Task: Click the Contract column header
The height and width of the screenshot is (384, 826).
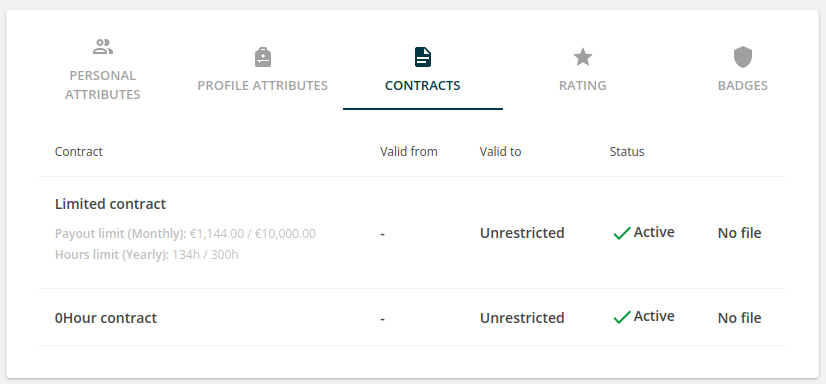Action: [x=78, y=152]
